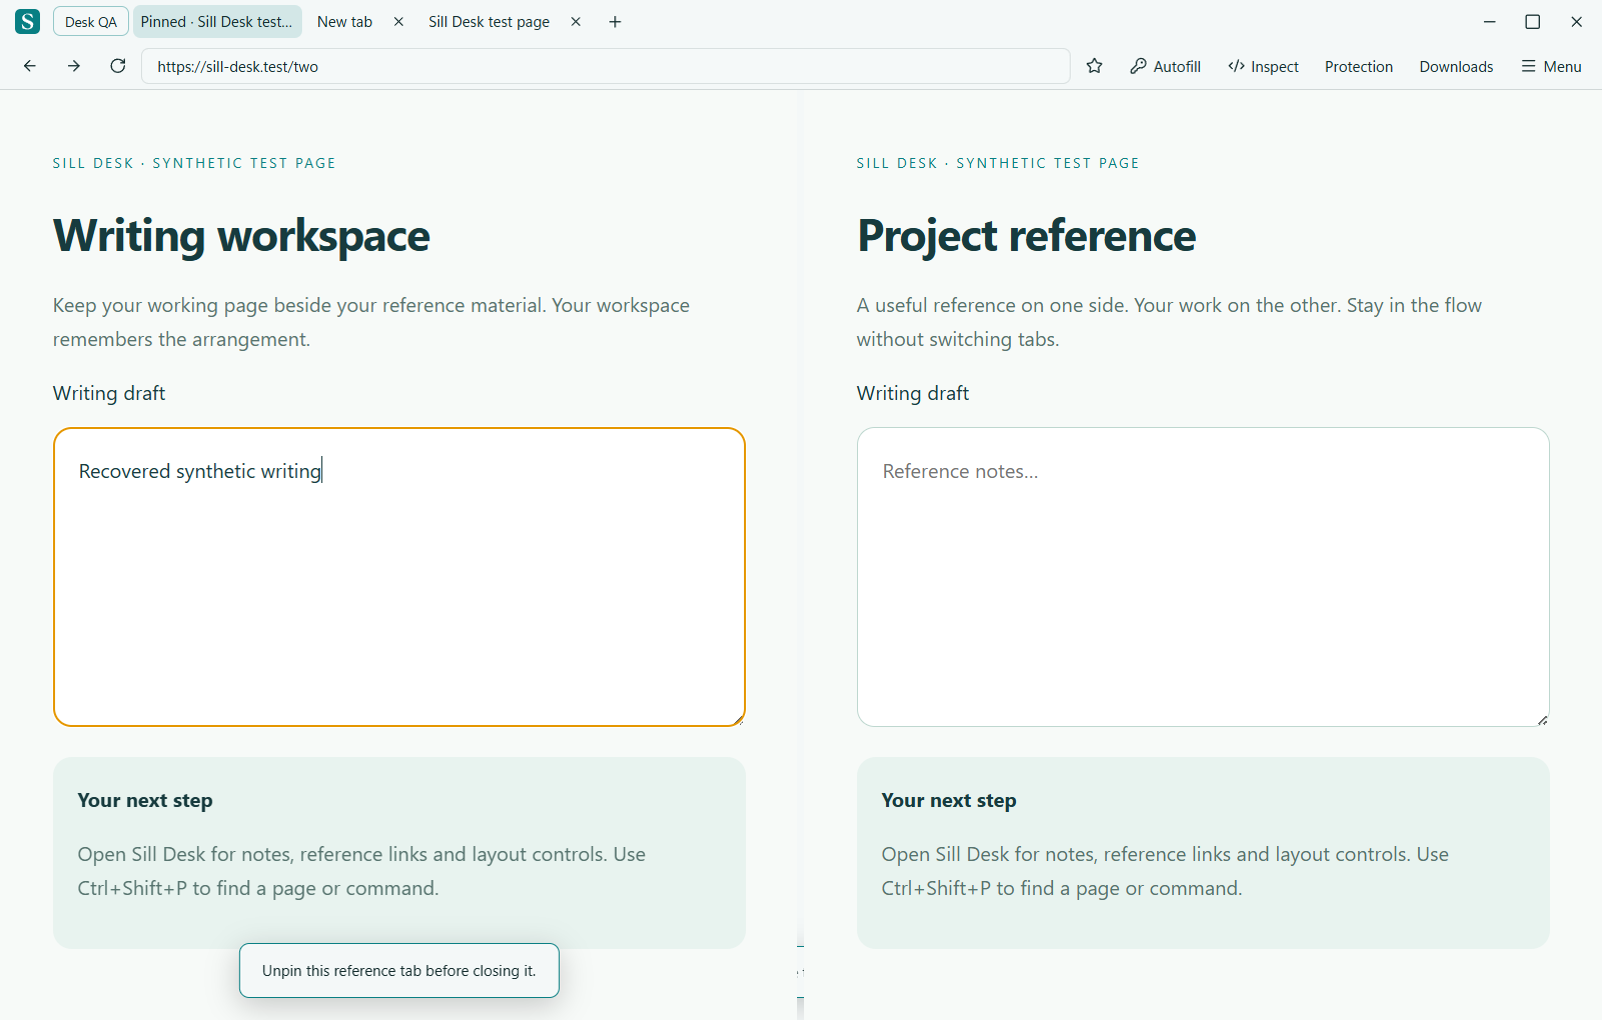
Task: Open the hamburger Menu
Action: (x=1552, y=66)
